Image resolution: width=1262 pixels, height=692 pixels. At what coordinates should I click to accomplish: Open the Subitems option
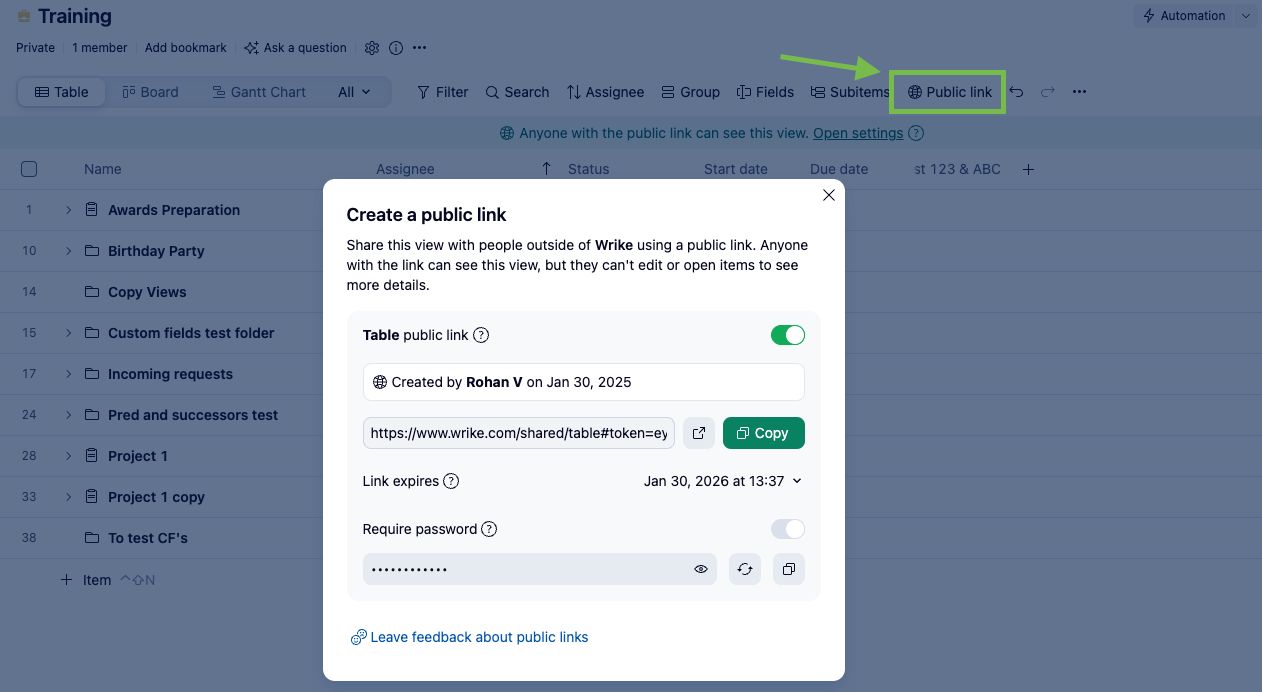click(x=849, y=92)
